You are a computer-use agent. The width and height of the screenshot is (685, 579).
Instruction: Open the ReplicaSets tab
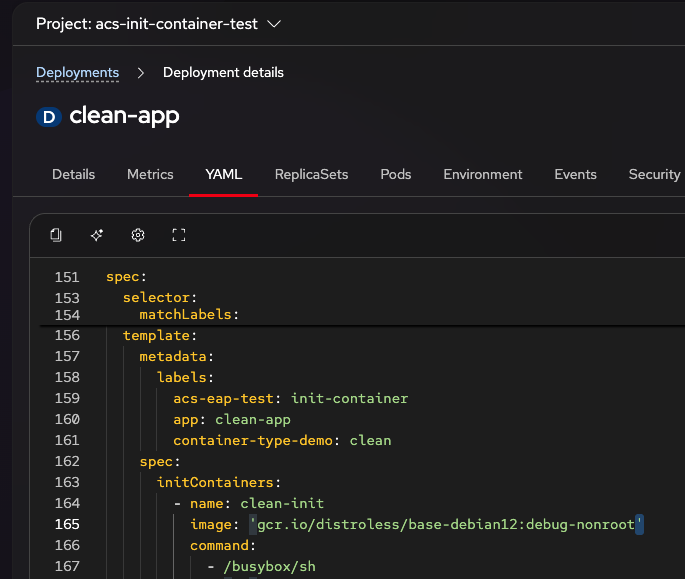[311, 174]
